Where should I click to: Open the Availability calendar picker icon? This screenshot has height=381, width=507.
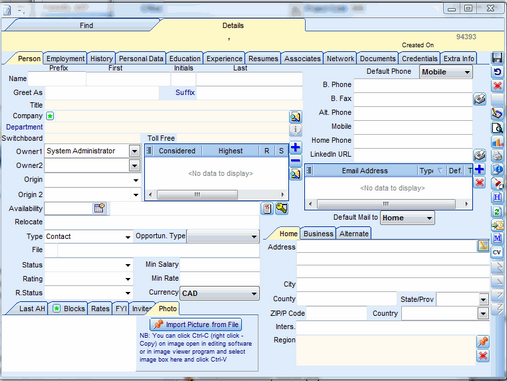(x=99, y=208)
